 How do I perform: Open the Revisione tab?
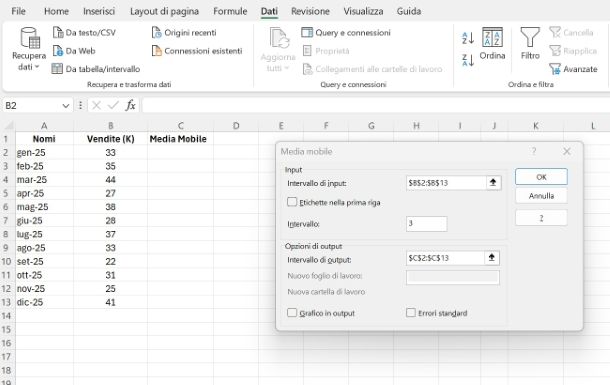click(x=310, y=11)
